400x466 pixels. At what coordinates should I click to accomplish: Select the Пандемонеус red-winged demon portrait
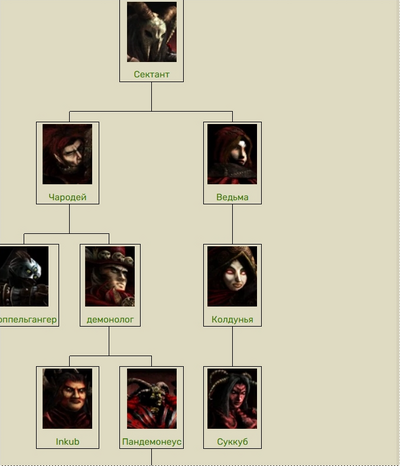152,399
